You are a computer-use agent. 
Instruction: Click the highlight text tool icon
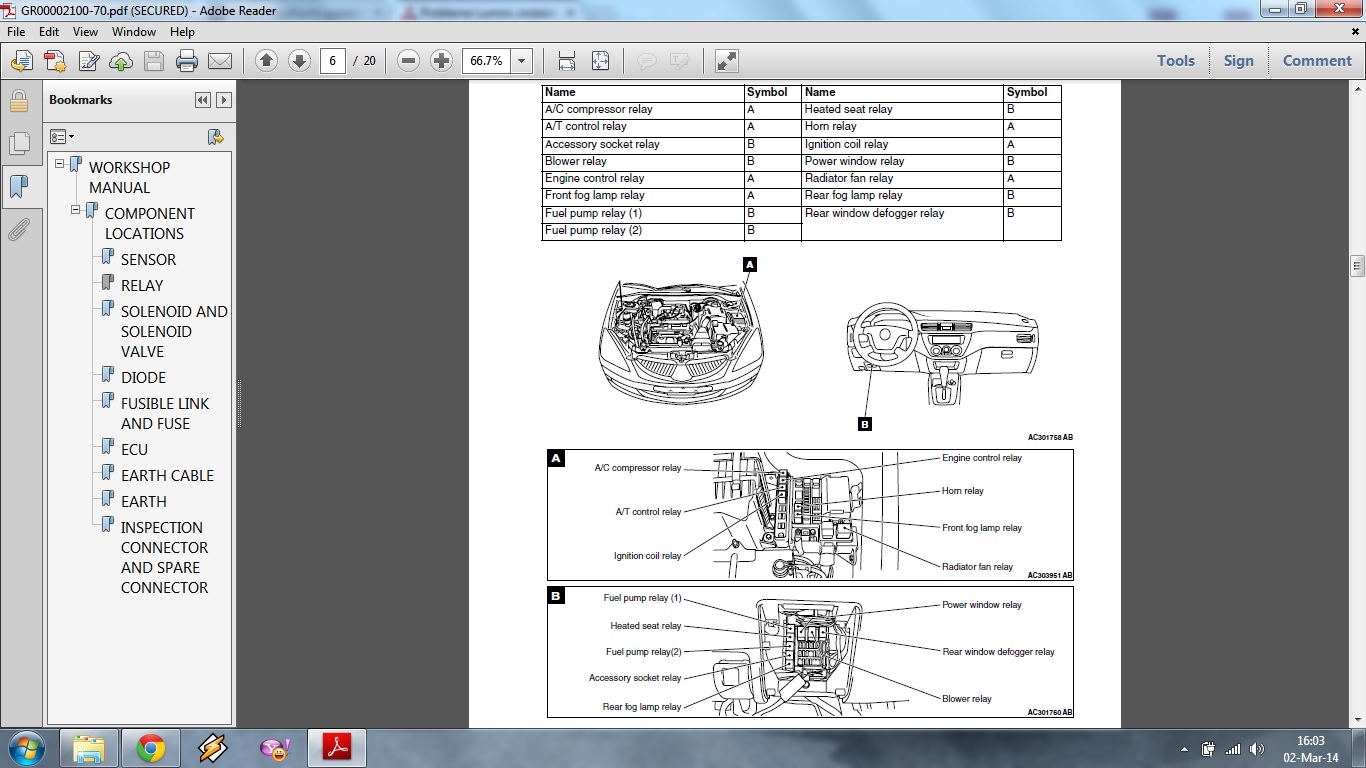pyautogui.click(x=680, y=61)
